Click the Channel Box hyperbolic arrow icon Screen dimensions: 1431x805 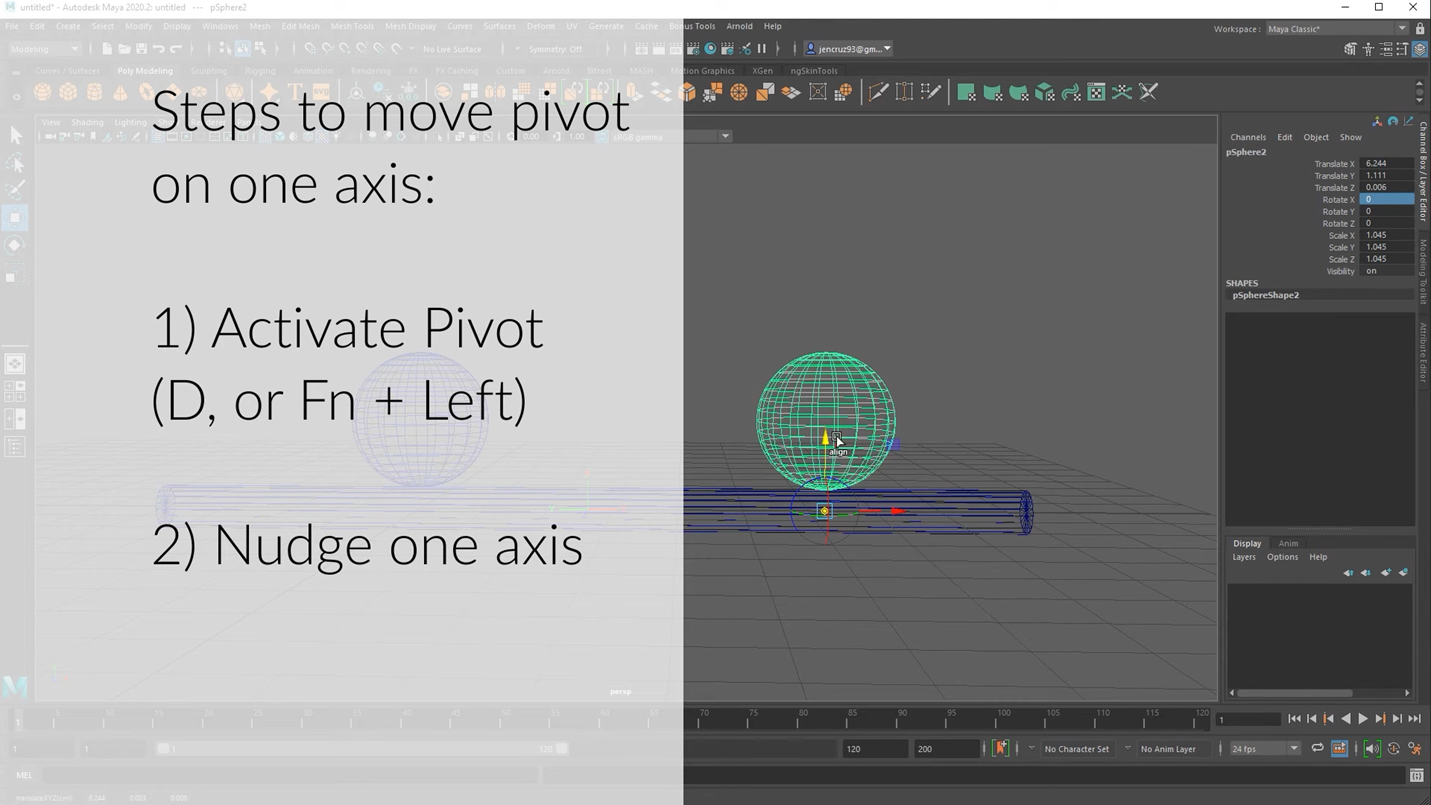(x=1409, y=121)
